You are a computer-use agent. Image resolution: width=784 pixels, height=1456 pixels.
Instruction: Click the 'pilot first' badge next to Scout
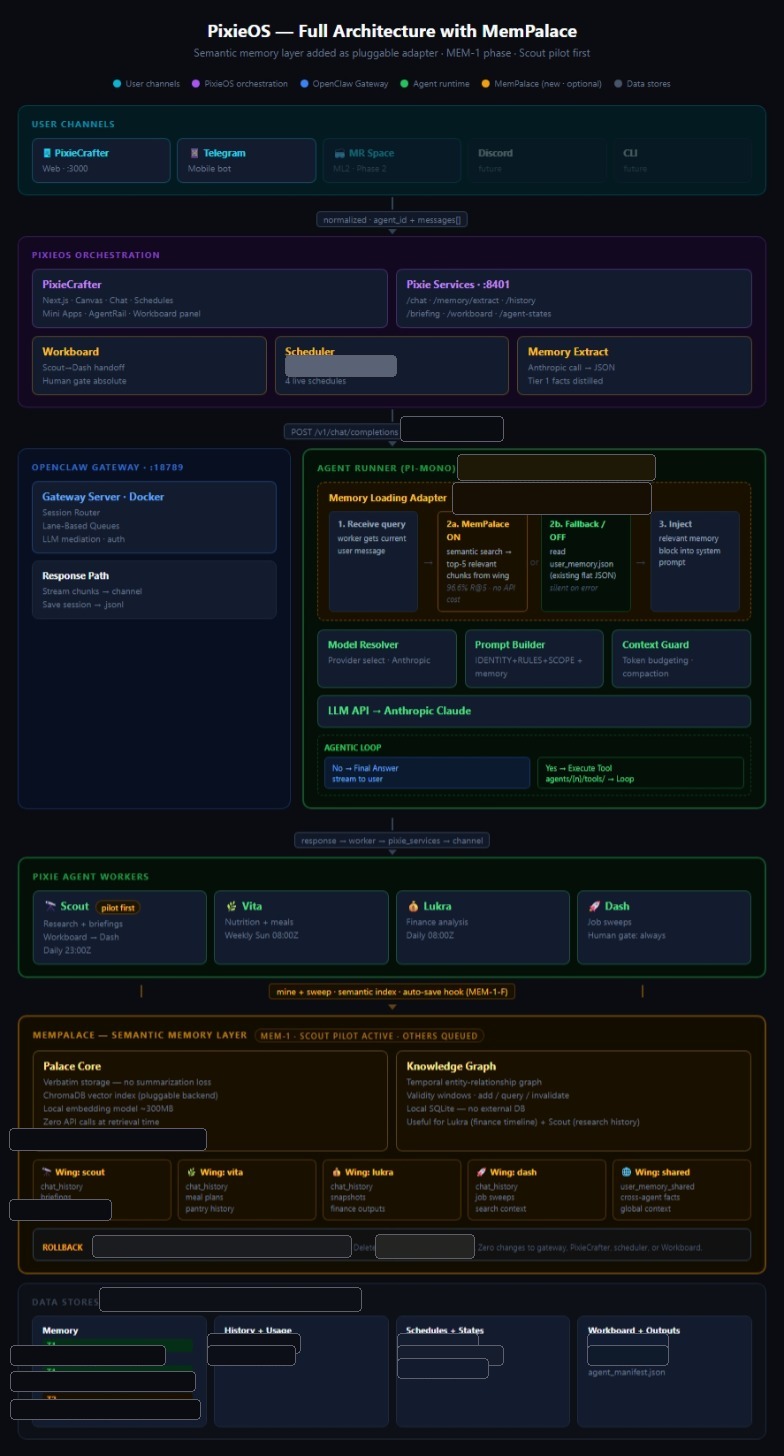(x=119, y=907)
